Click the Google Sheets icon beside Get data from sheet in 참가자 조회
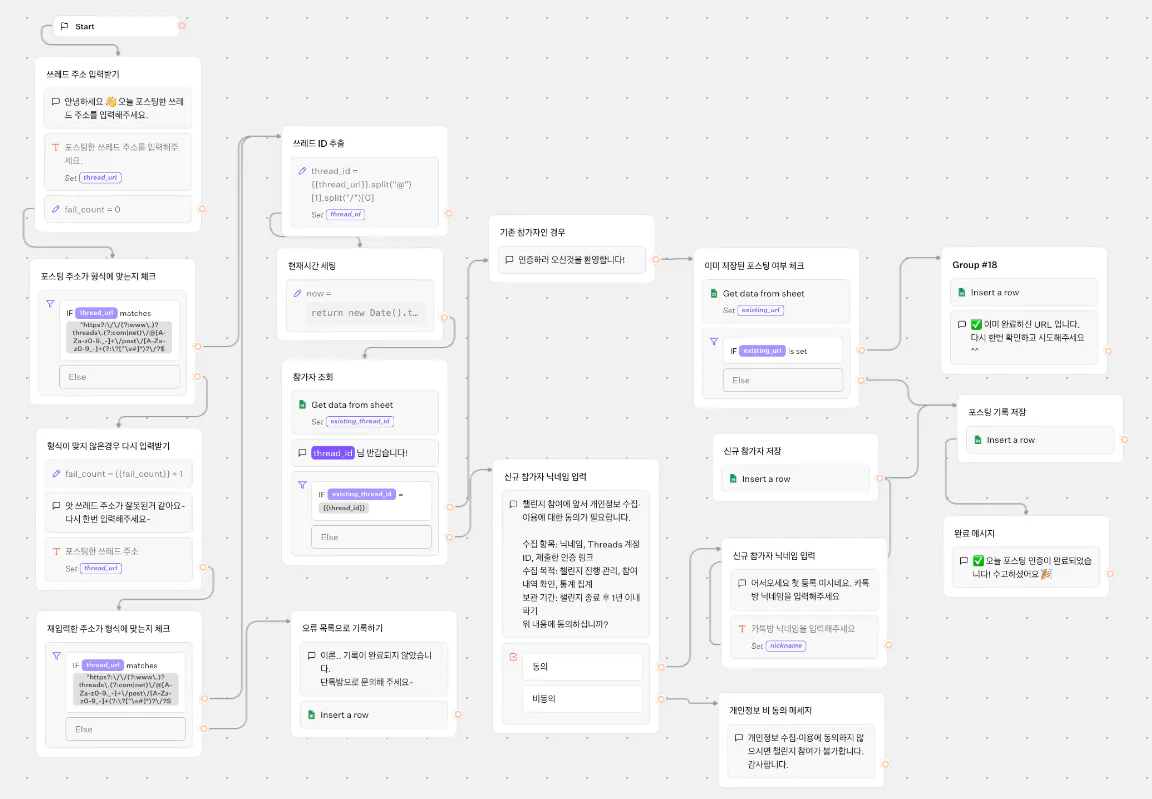This screenshot has height=799, width=1152. [x=302, y=405]
